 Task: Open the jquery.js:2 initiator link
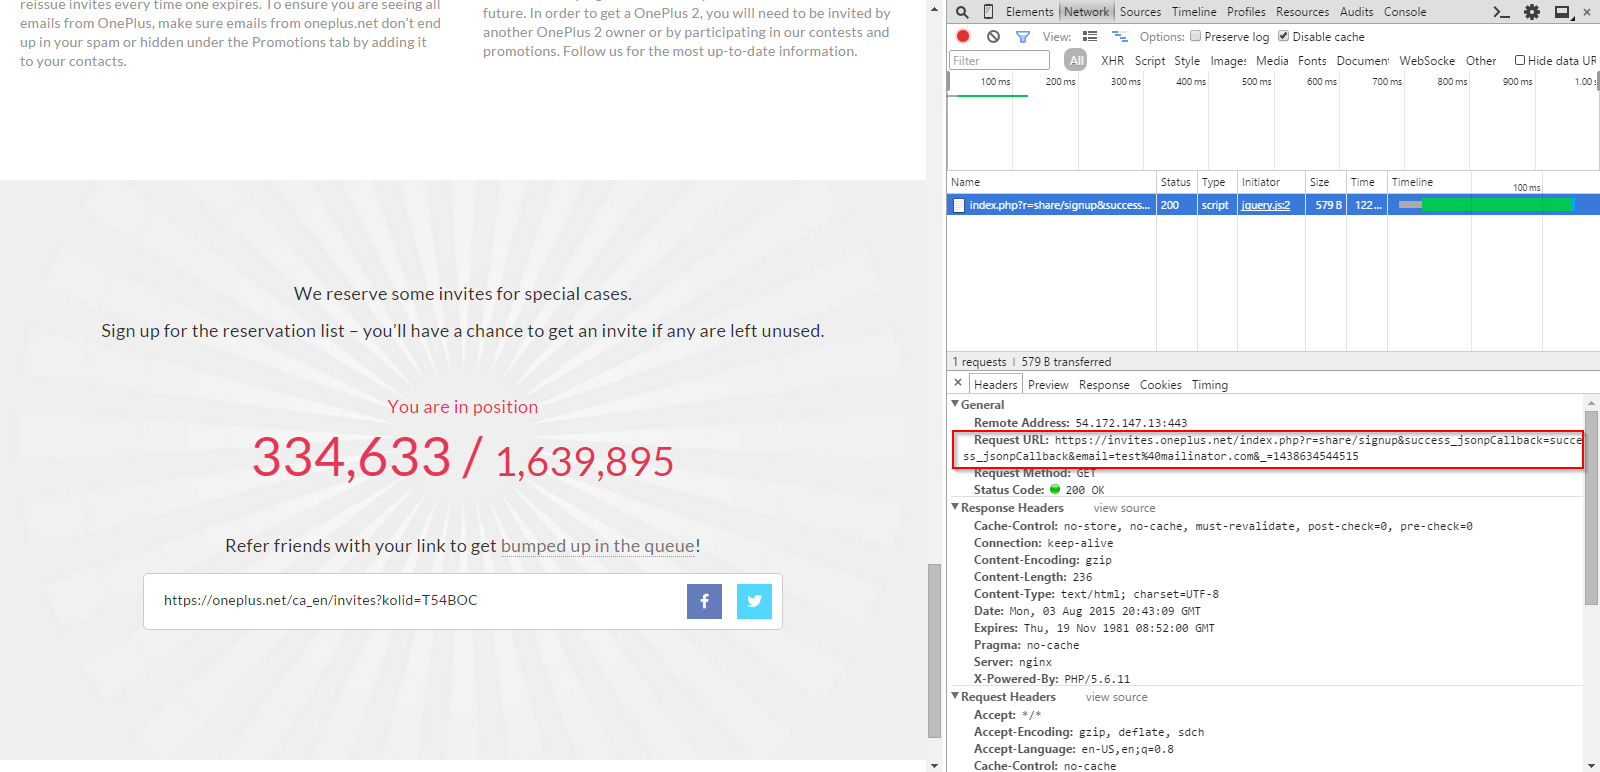(1265, 205)
